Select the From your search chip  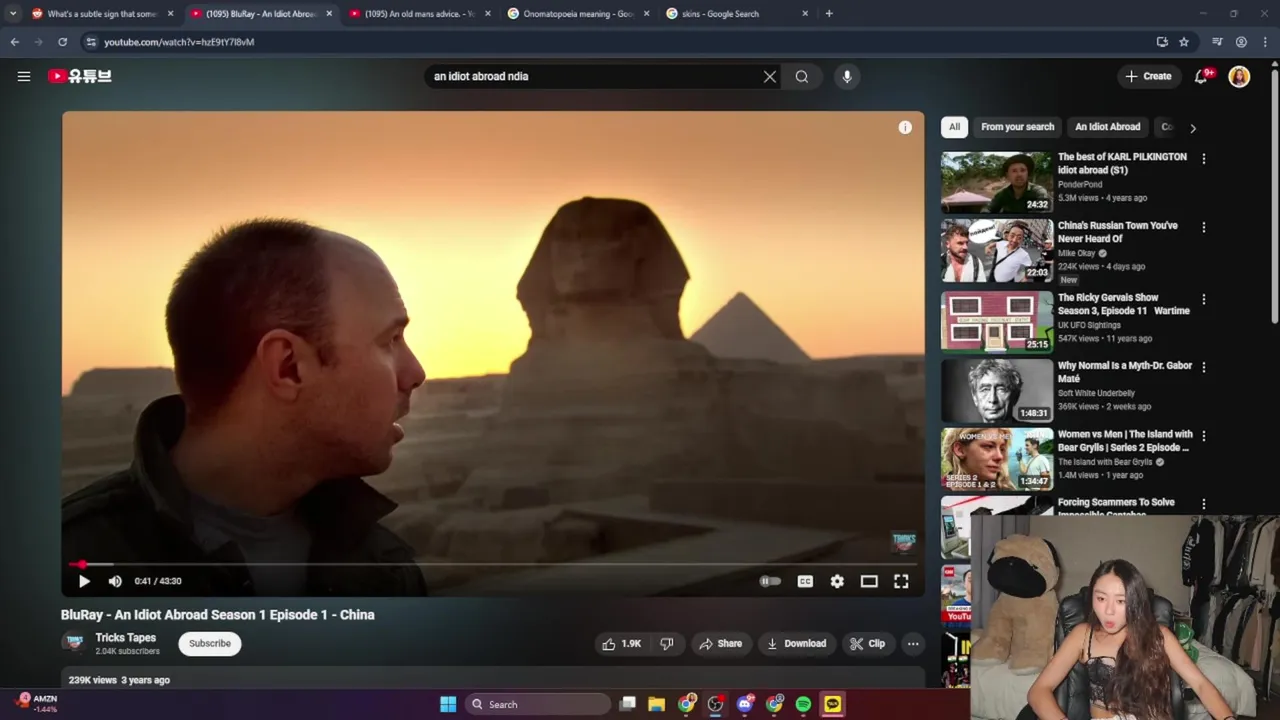click(1017, 127)
